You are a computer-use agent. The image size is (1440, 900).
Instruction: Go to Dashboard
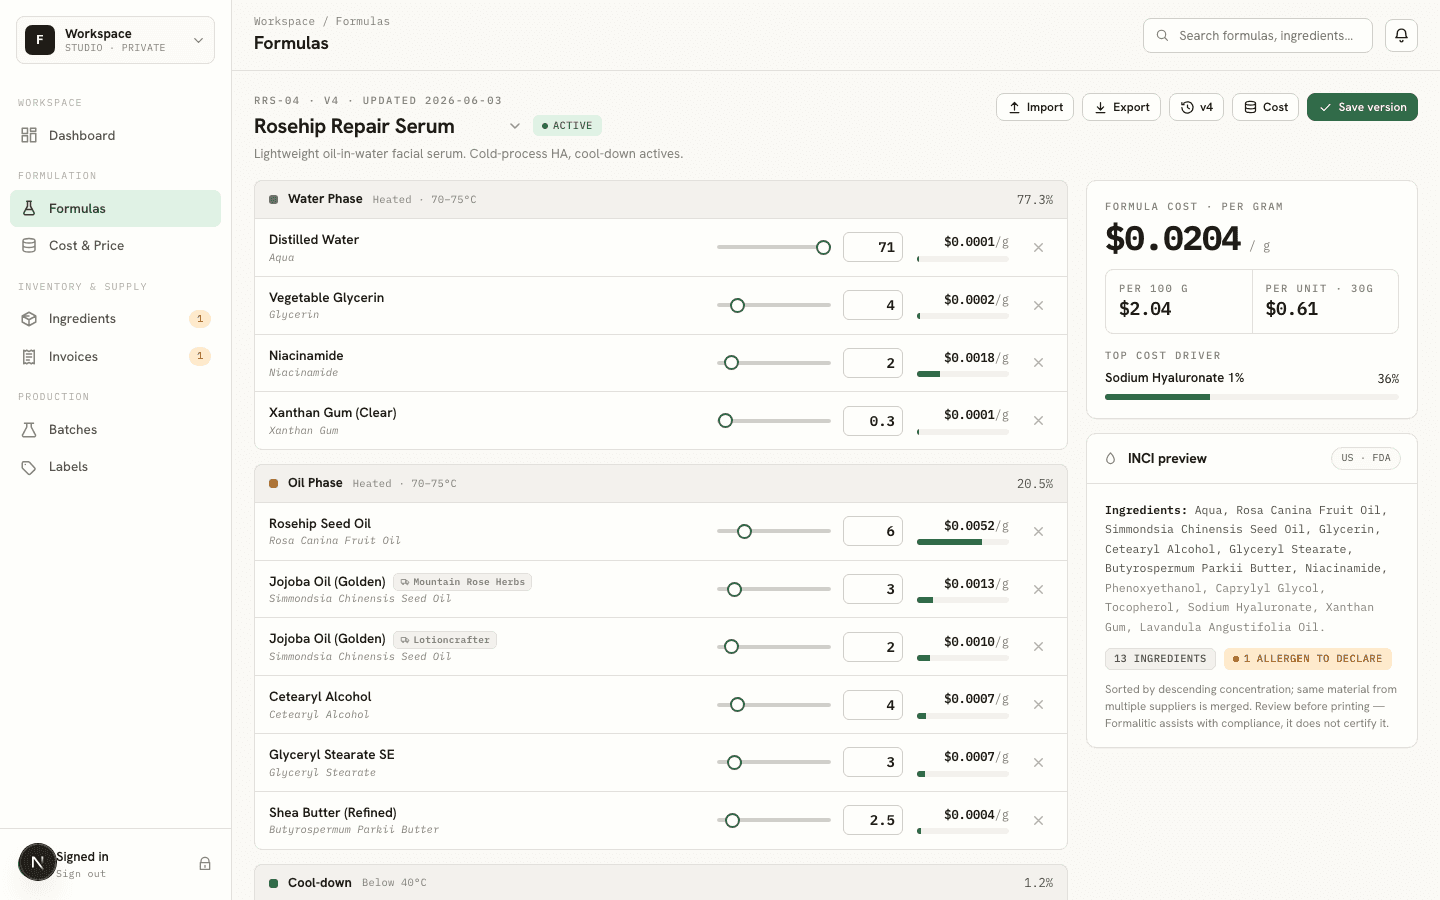coord(116,135)
